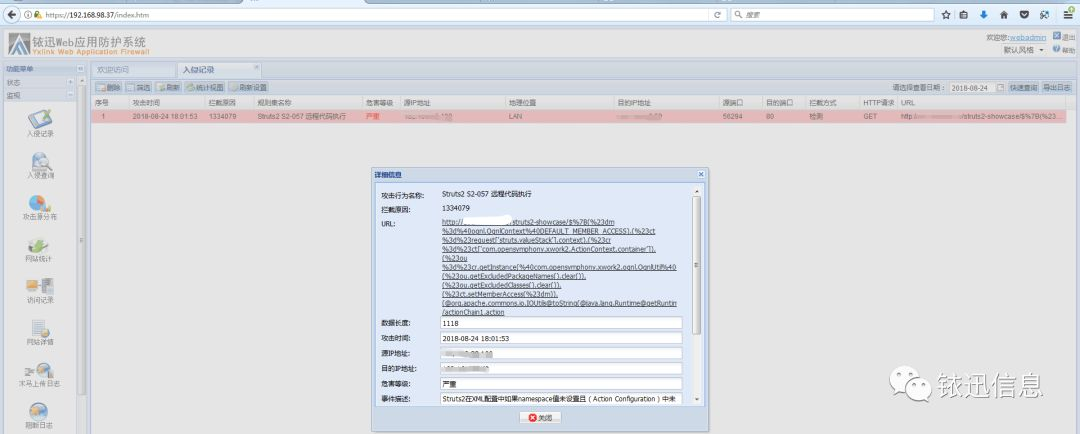1080x434 pixels.
Task: Reload the page with the refresh icon
Action: 717,14
